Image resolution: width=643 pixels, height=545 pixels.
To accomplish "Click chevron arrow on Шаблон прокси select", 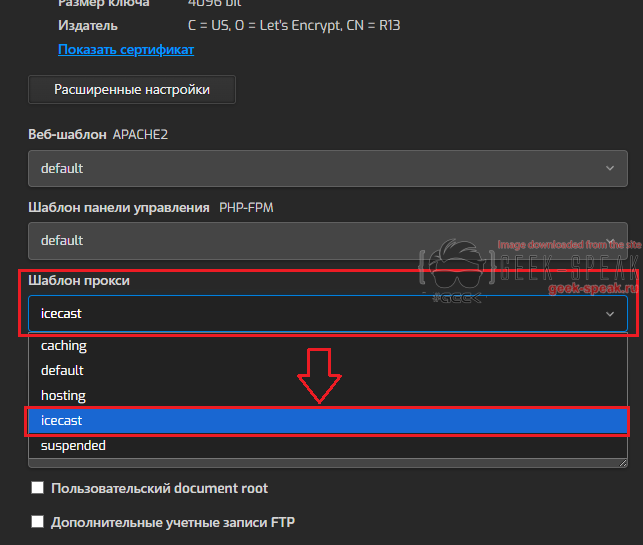I will [x=610, y=313].
